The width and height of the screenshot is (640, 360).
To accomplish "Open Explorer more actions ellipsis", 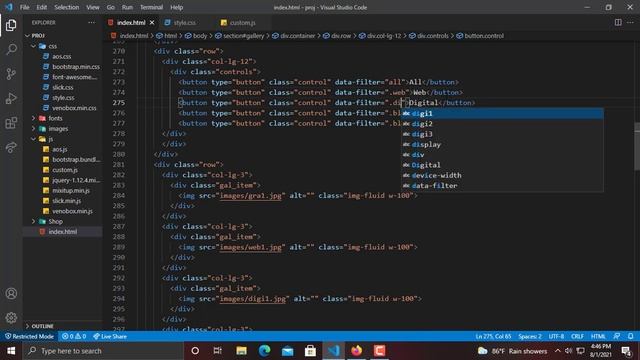I will click(91, 22).
